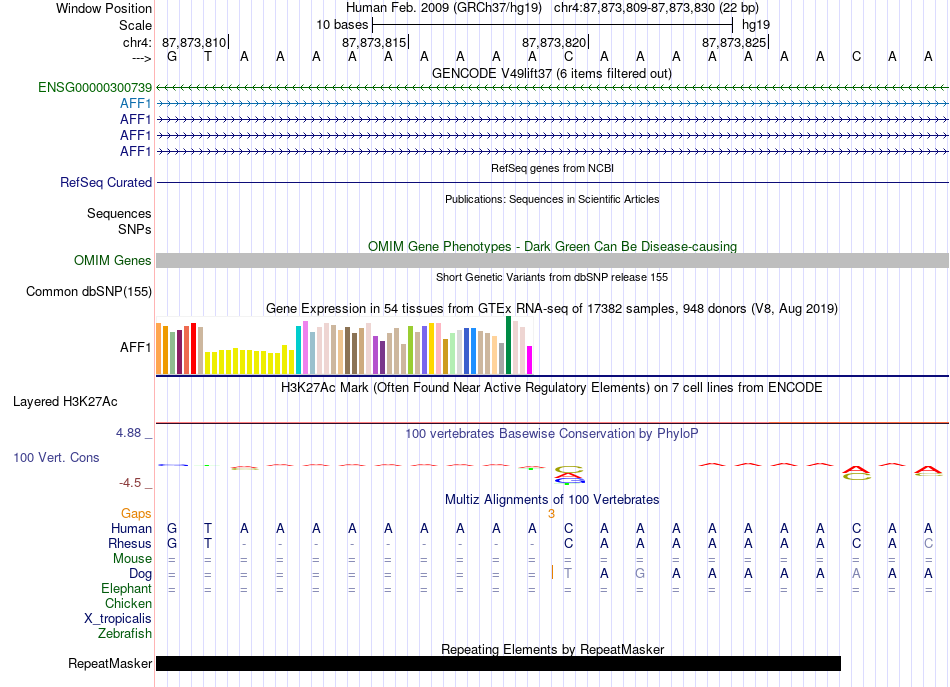This screenshot has width=950, height=687.
Task: Click the black RepeatMasker element bar
Action: point(498,663)
